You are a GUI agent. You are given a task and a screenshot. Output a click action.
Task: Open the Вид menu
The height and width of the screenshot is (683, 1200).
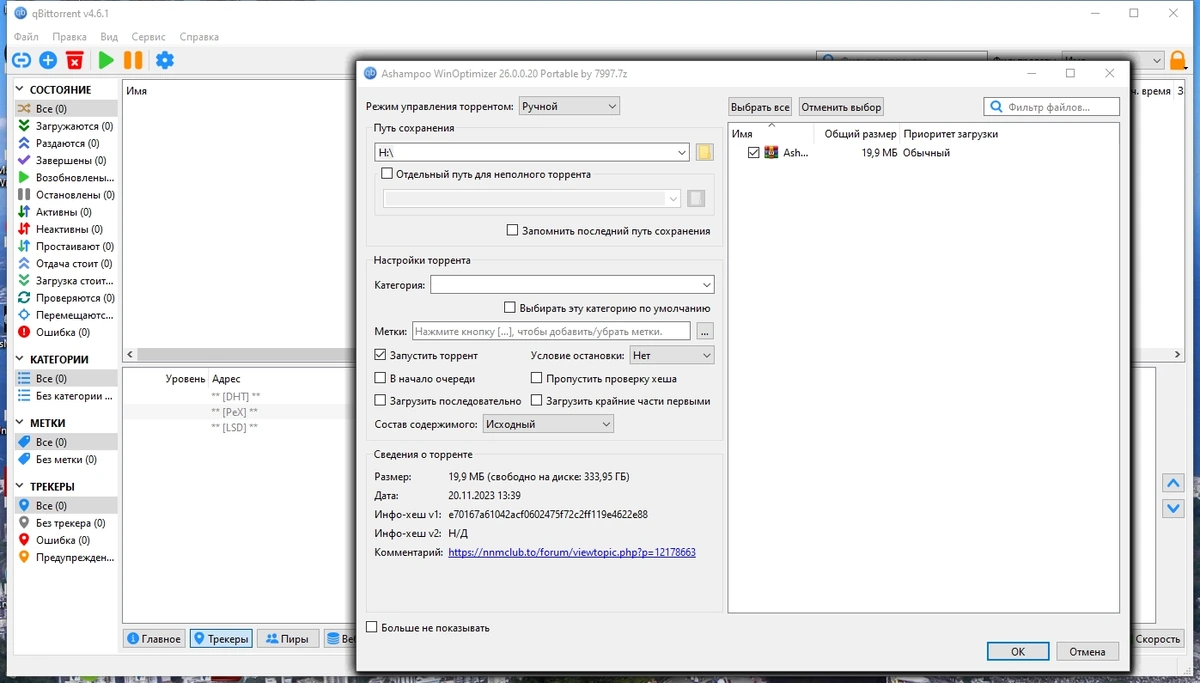(x=109, y=36)
